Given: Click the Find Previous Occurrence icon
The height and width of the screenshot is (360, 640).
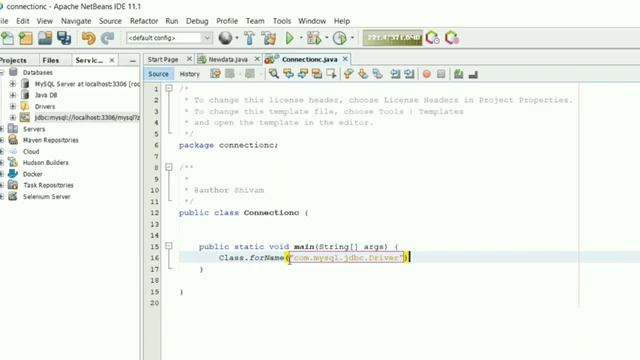Looking at the screenshot, I should [x=288, y=74].
